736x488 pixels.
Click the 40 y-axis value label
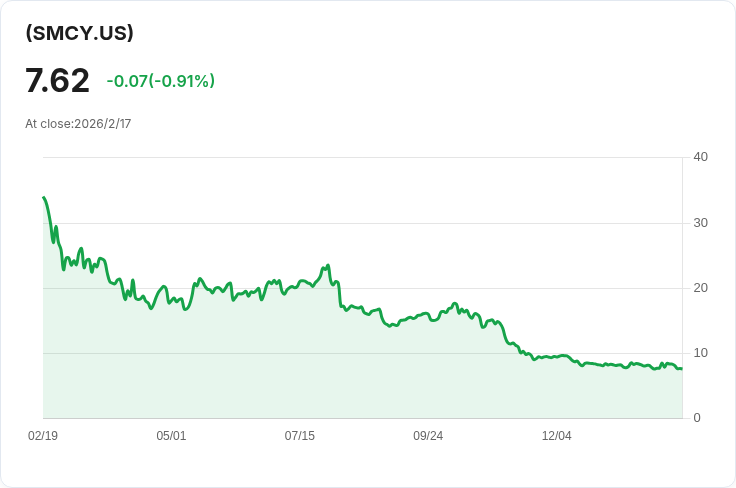pyautogui.click(x=700, y=157)
